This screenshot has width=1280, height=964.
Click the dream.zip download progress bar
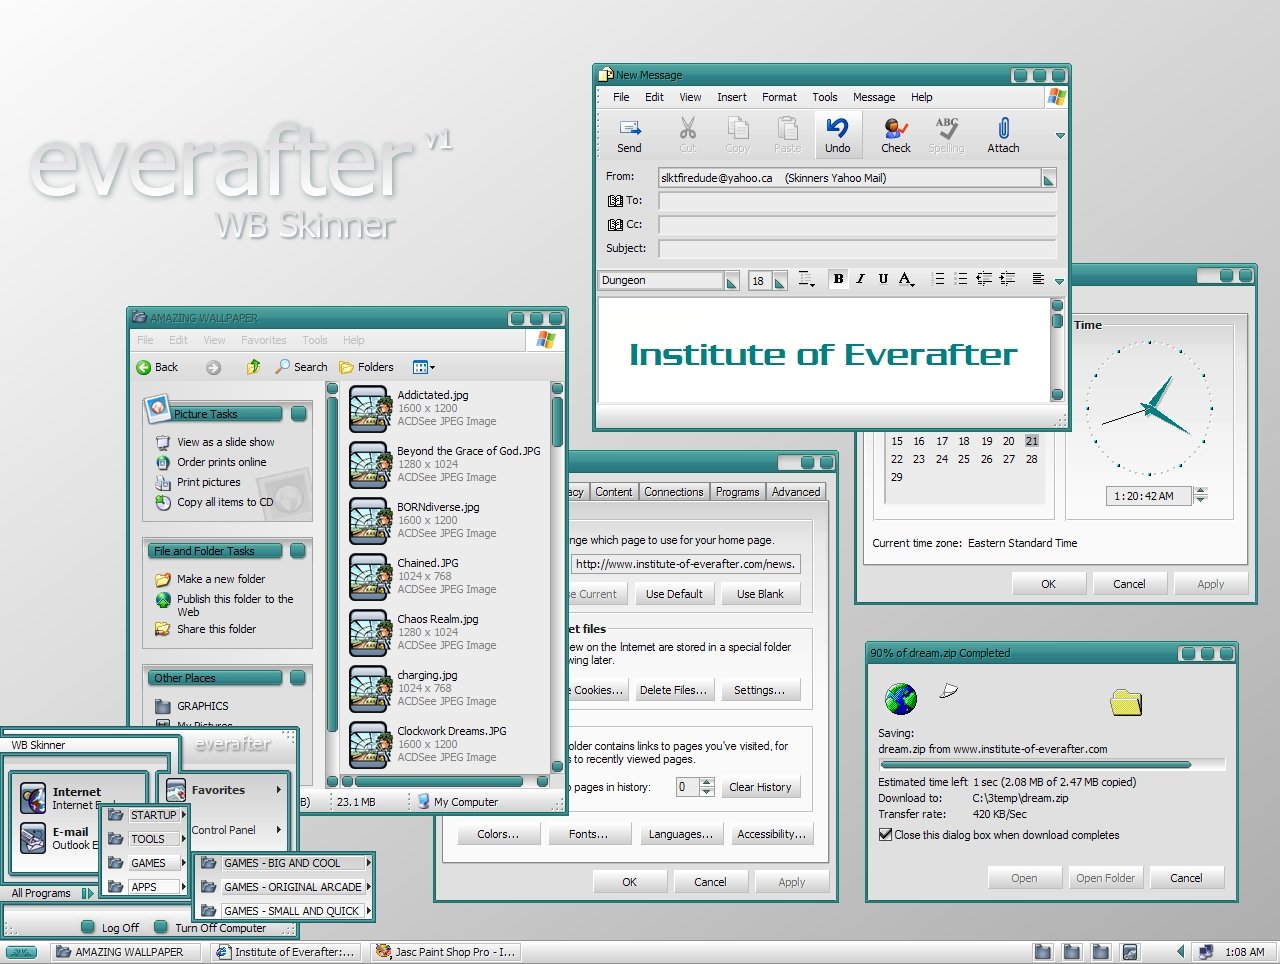[x=1052, y=765]
